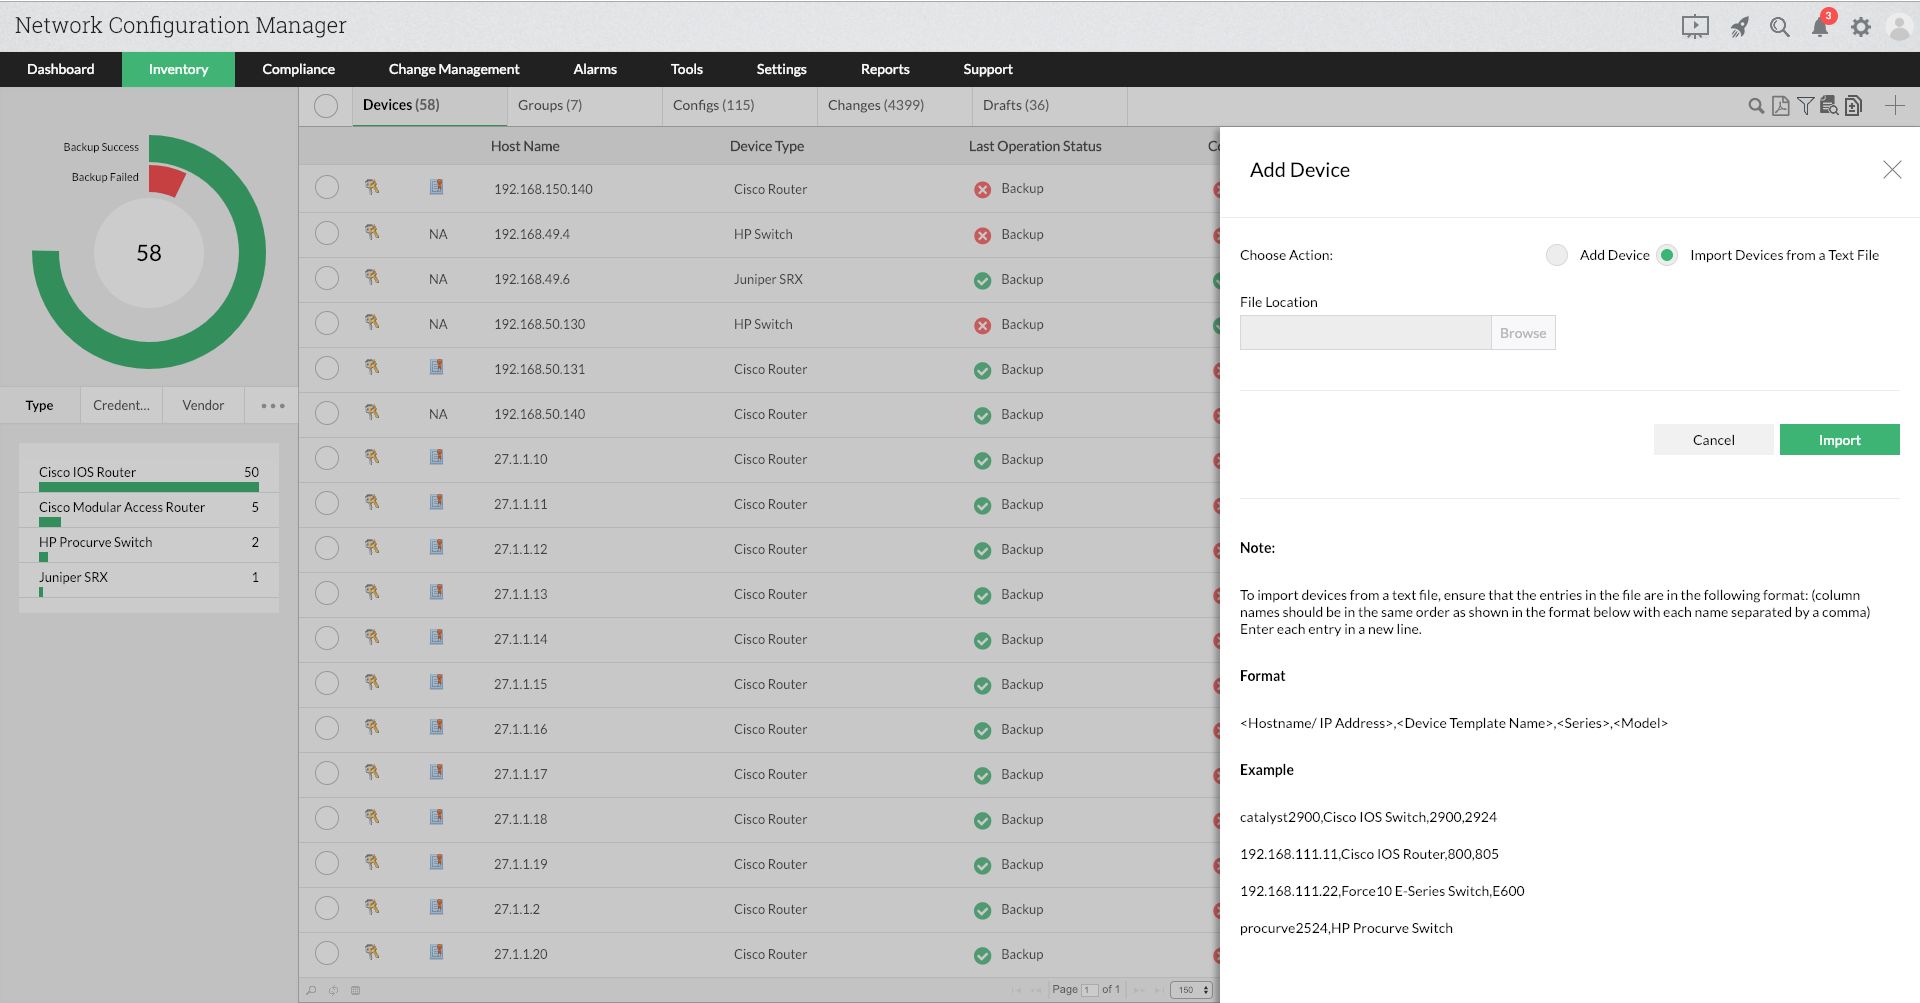Screen dimensions: 1920x1003
Task: Select row checkbox for 192.168.50.131
Action: pyautogui.click(x=327, y=368)
